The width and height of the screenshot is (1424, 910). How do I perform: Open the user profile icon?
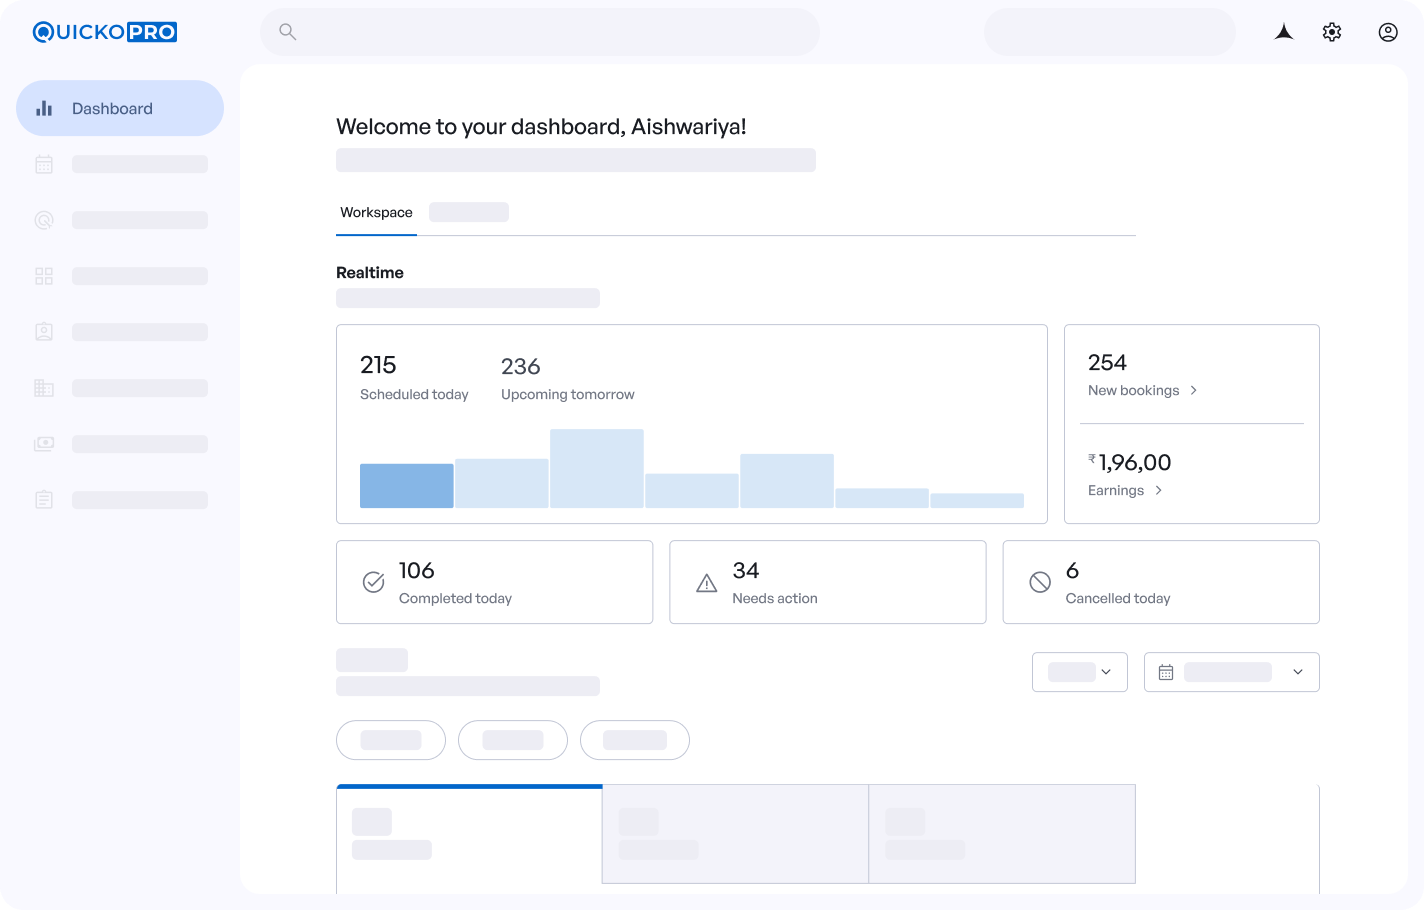(x=1388, y=32)
